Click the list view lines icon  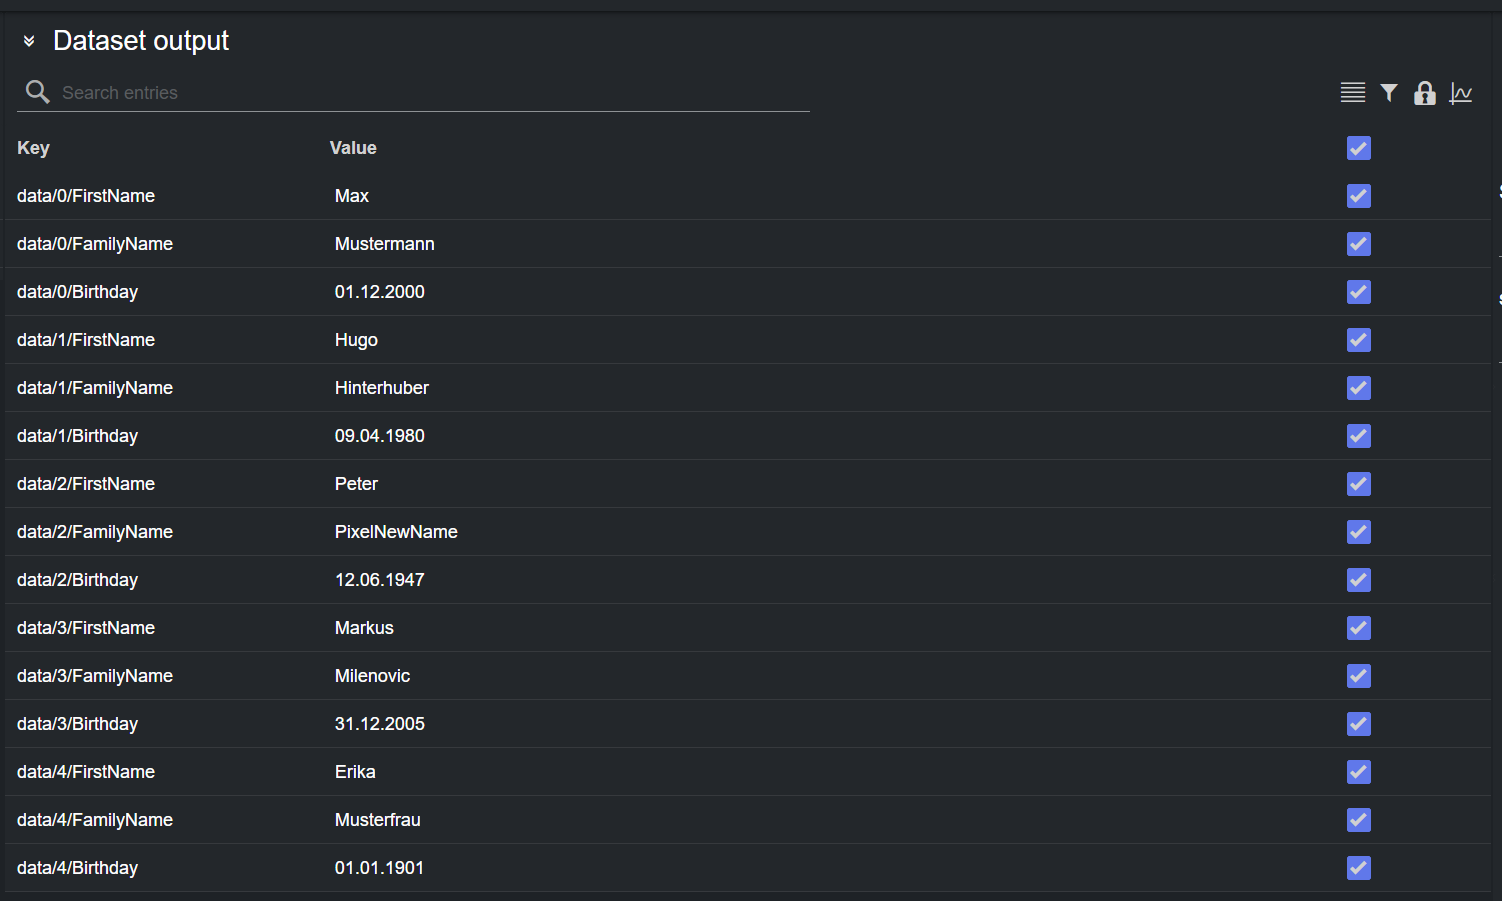coord(1352,93)
